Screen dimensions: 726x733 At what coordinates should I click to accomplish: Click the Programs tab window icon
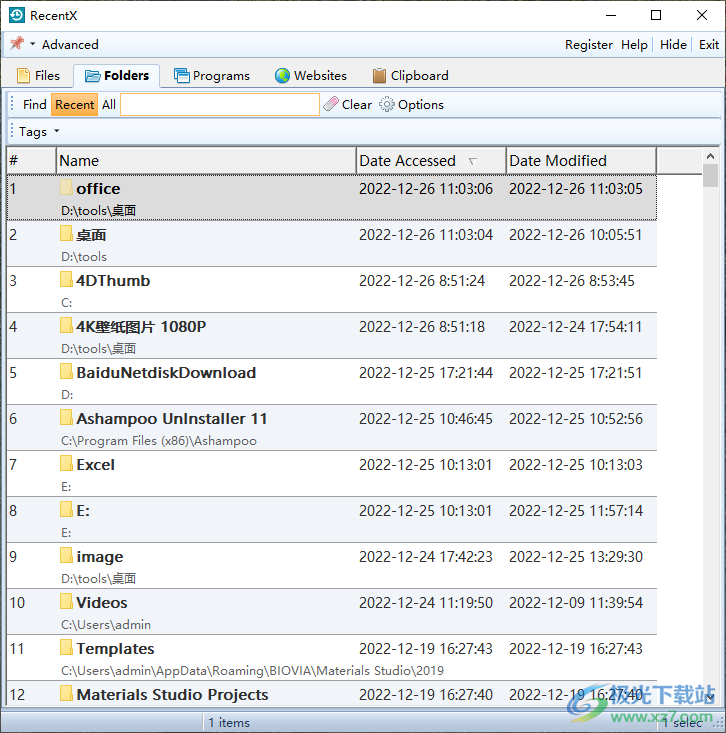click(x=181, y=75)
